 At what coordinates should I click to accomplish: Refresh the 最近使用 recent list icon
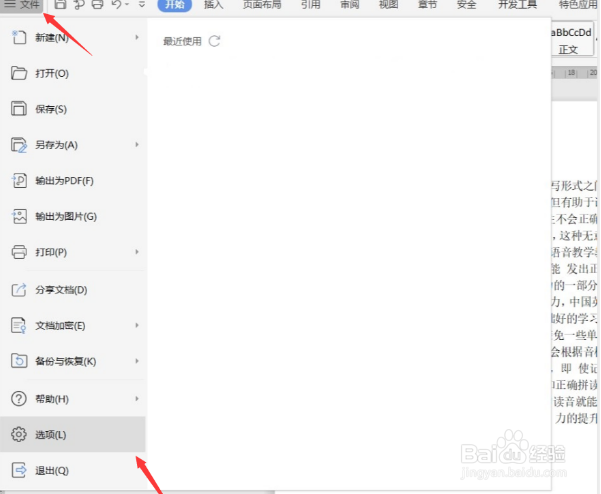click(215, 41)
